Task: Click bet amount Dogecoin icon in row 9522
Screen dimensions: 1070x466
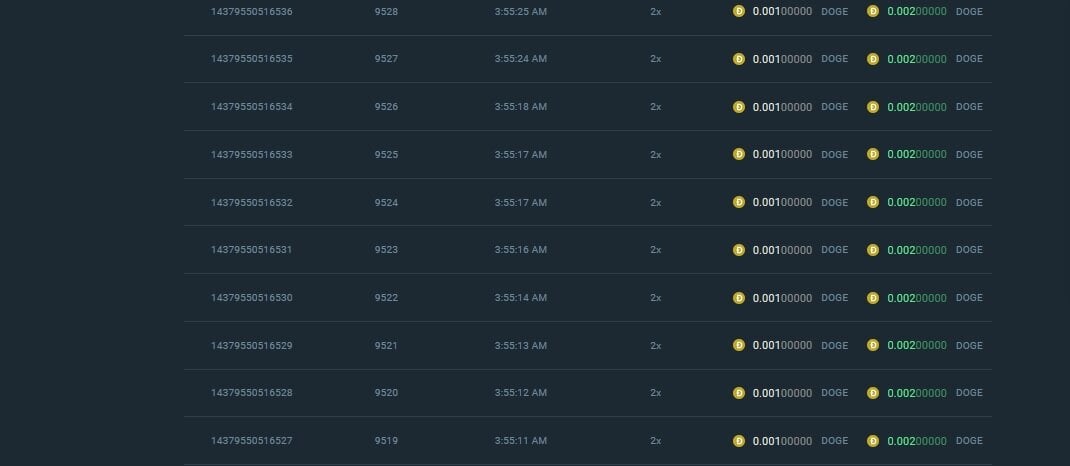Action: point(739,298)
